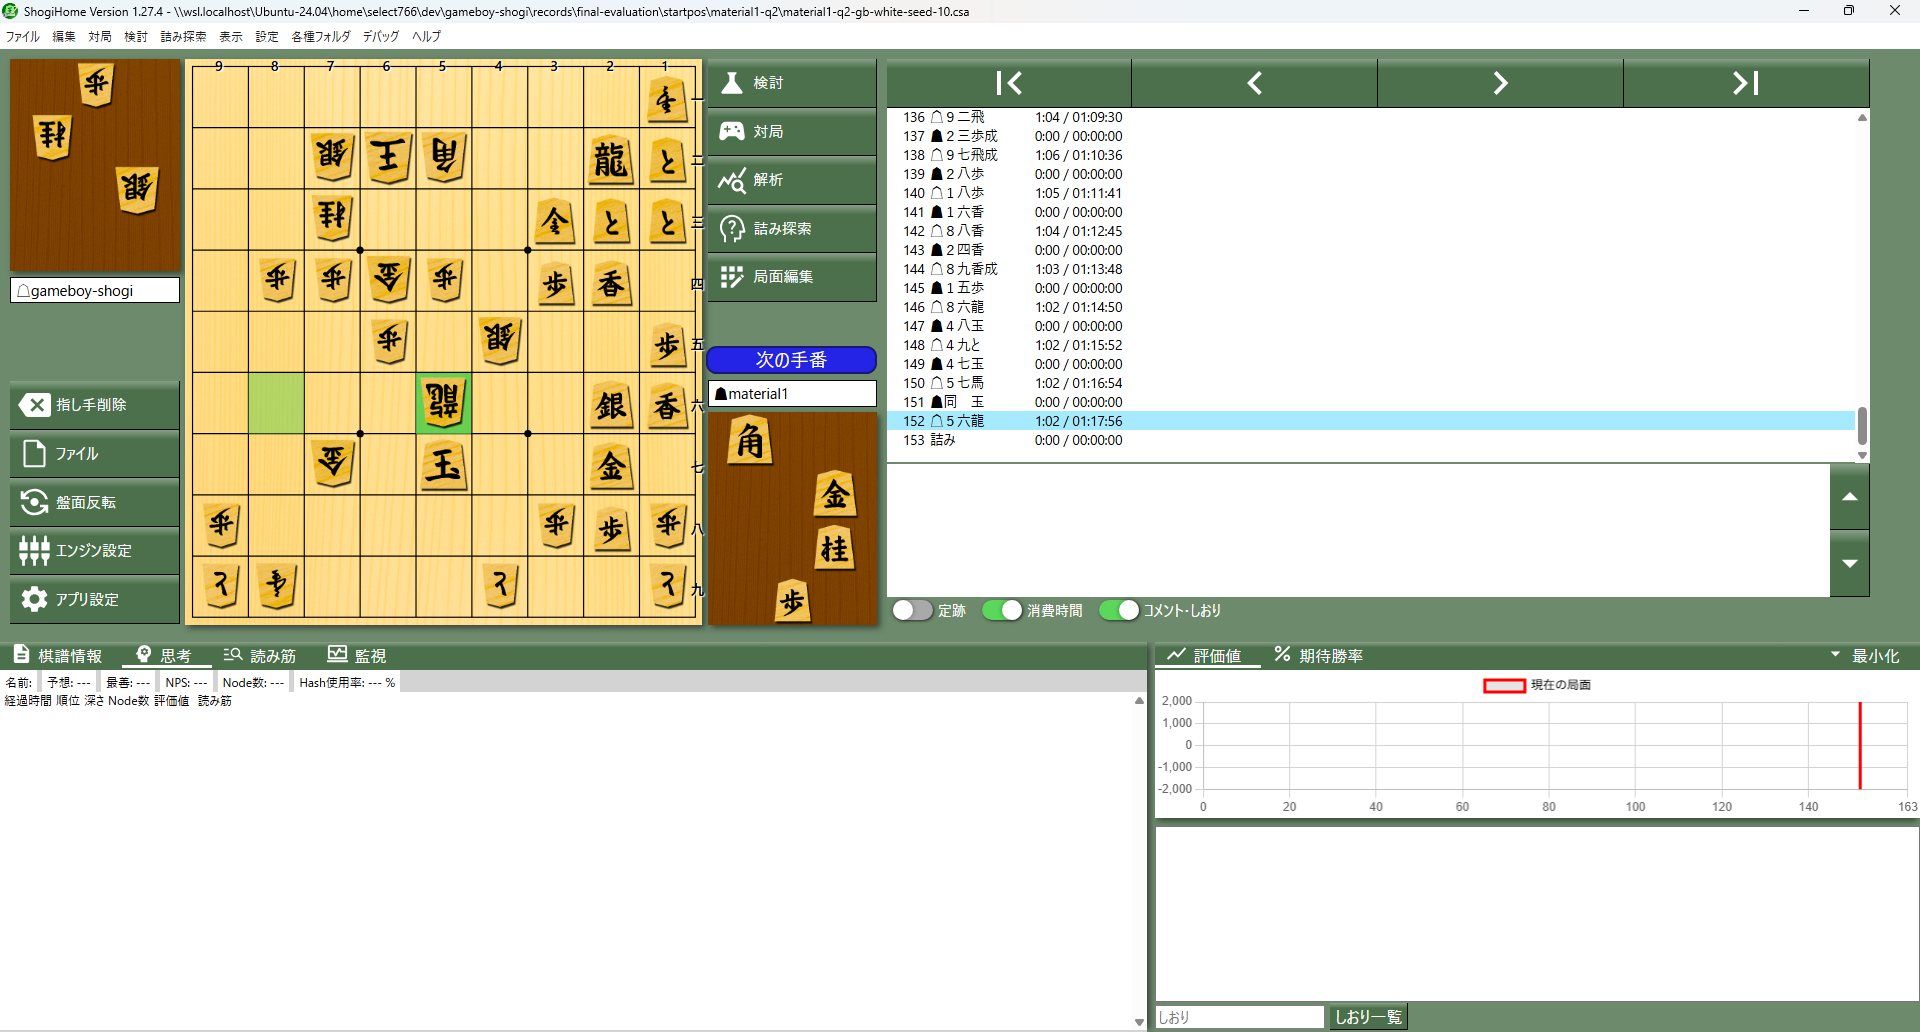This screenshot has width=1920, height=1032.
Task: Click the 監視 tab monitor icon
Action: tap(337, 654)
